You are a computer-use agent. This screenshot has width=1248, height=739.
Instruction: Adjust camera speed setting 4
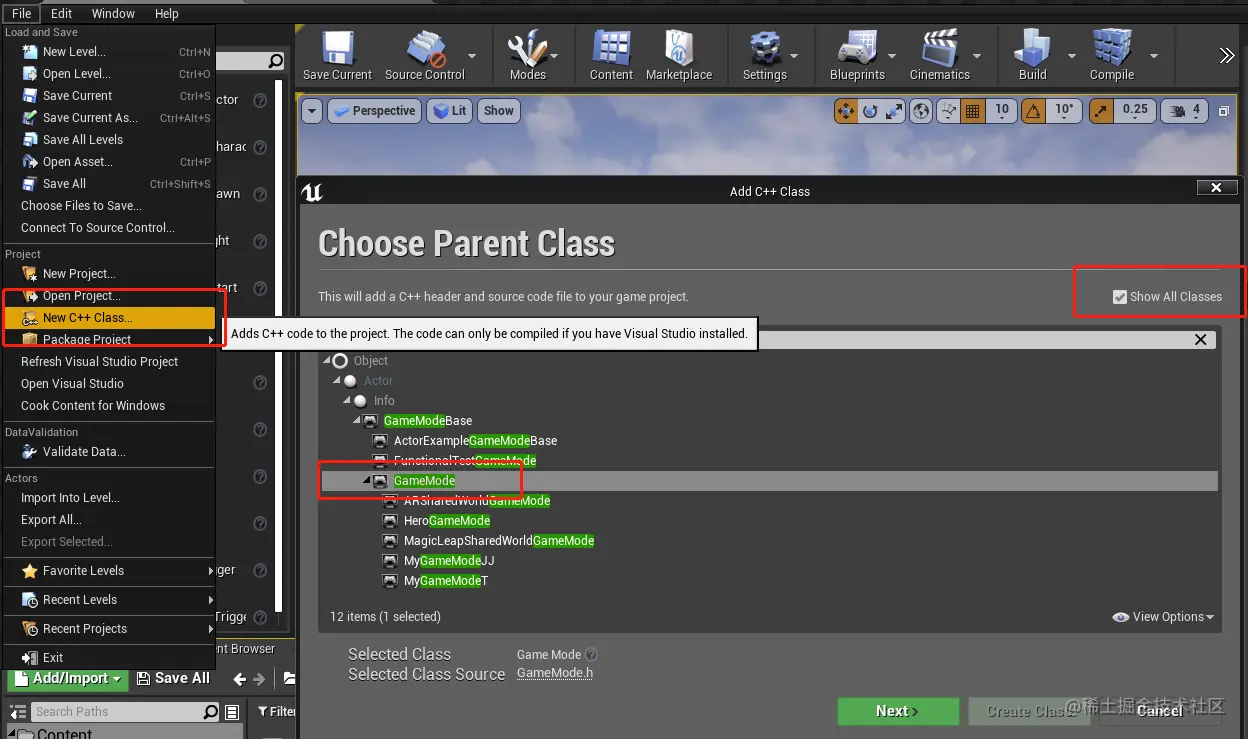[1186, 111]
